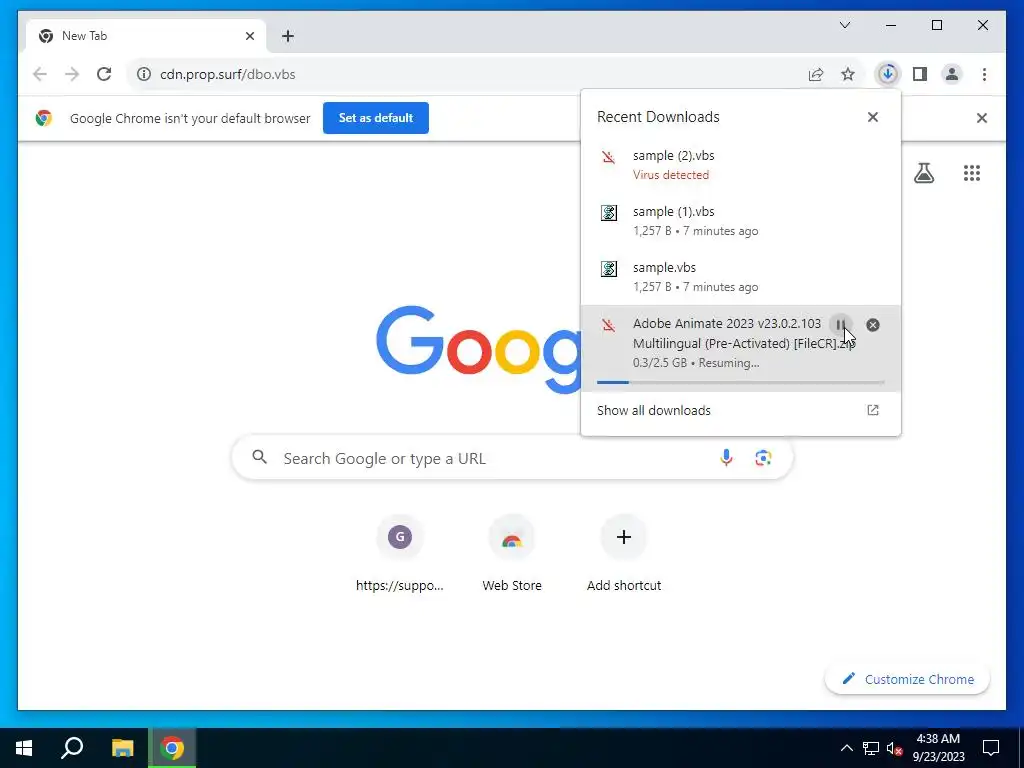Open a new tab with the plus button
This screenshot has height=768, width=1024.
point(288,36)
